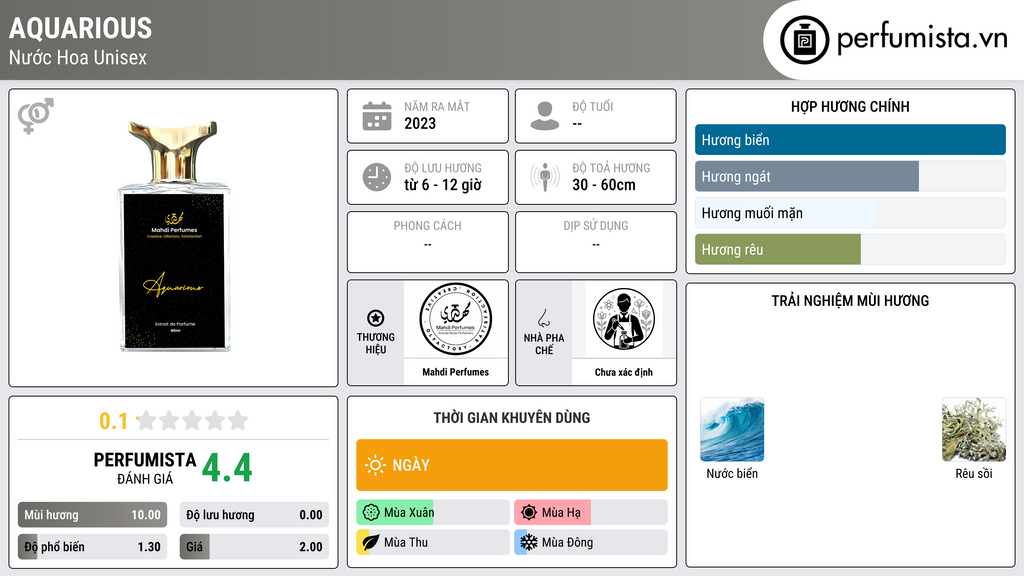This screenshot has height=576, width=1024.
Task: Click the DỊP SỬ DỤNG card
Action: click(596, 242)
